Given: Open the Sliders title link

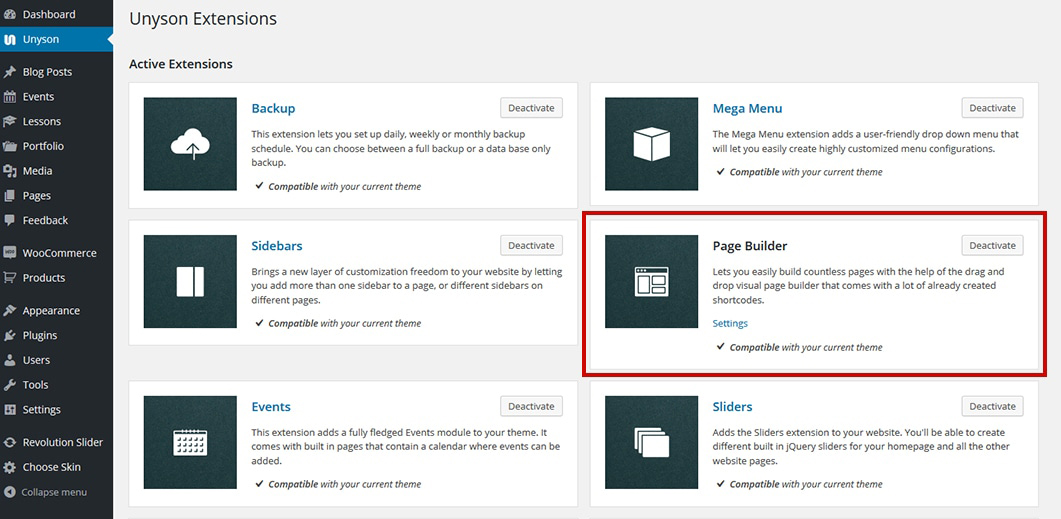Looking at the screenshot, I should (732, 407).
